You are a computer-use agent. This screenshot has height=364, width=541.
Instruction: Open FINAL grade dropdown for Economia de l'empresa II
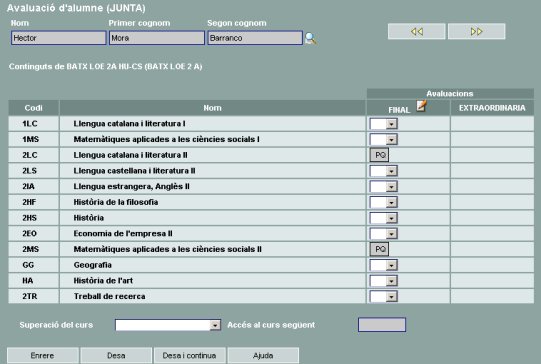click(x=383, y=234)
